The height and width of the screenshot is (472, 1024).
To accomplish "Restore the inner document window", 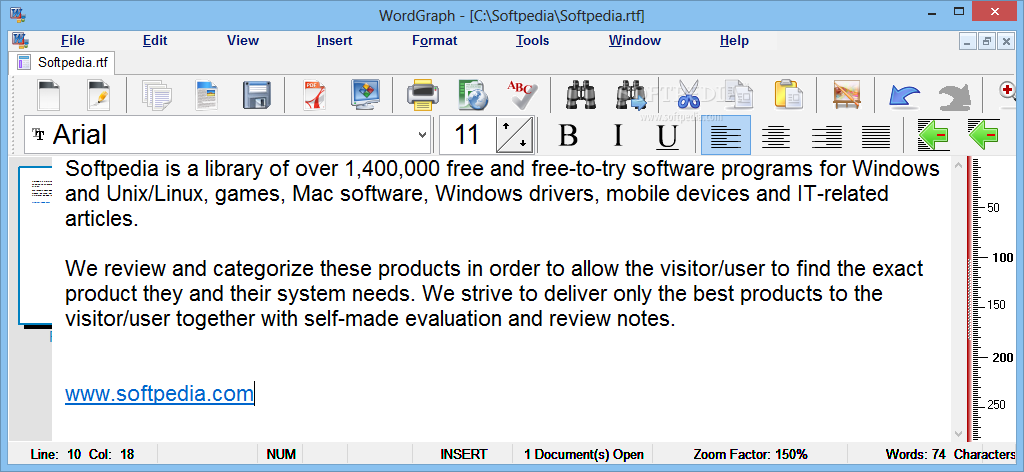I will click(x=987, y=41).
